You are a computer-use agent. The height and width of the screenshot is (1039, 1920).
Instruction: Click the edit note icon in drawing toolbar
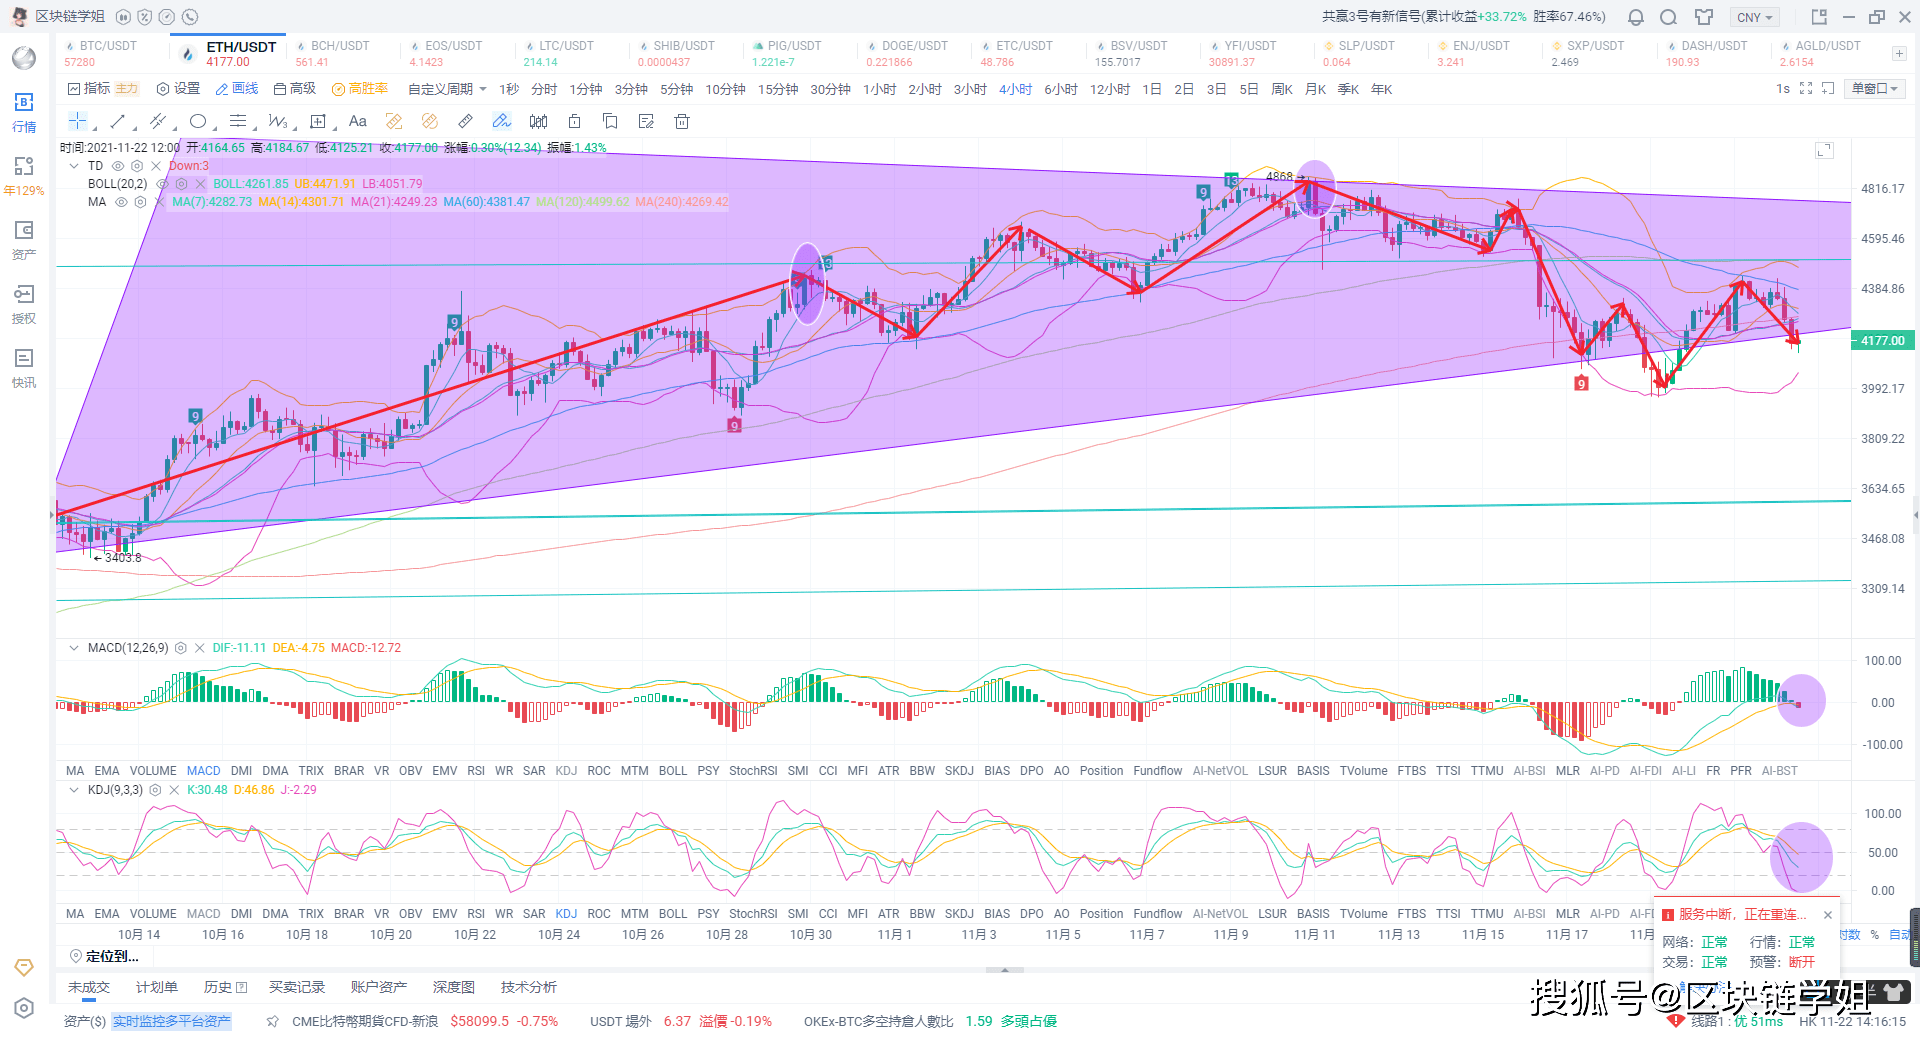(646, 121)
